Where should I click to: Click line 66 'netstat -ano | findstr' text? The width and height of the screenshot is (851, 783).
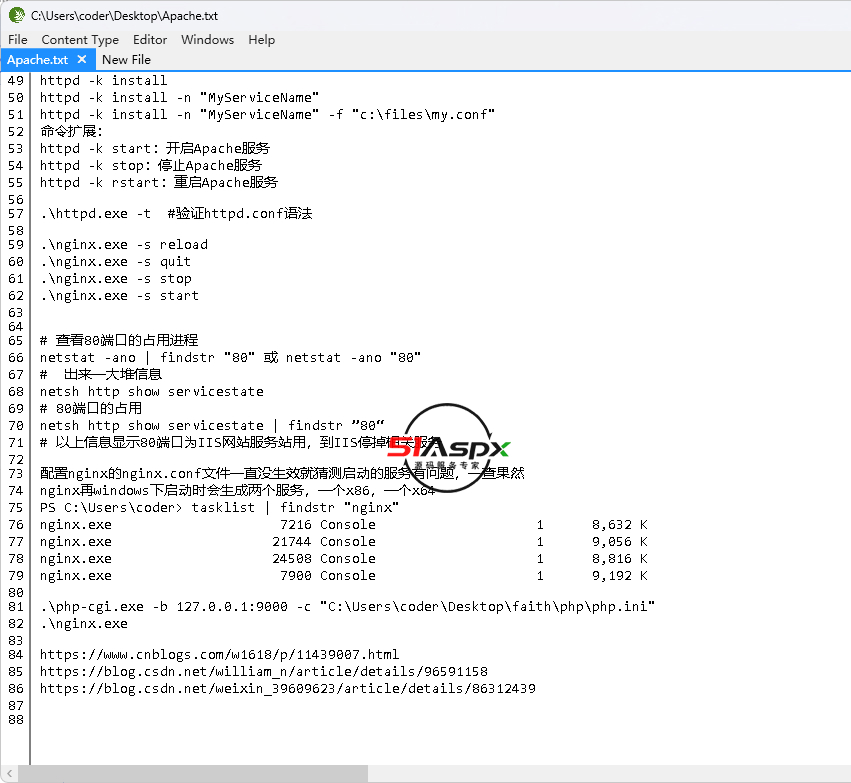(230, 358)
